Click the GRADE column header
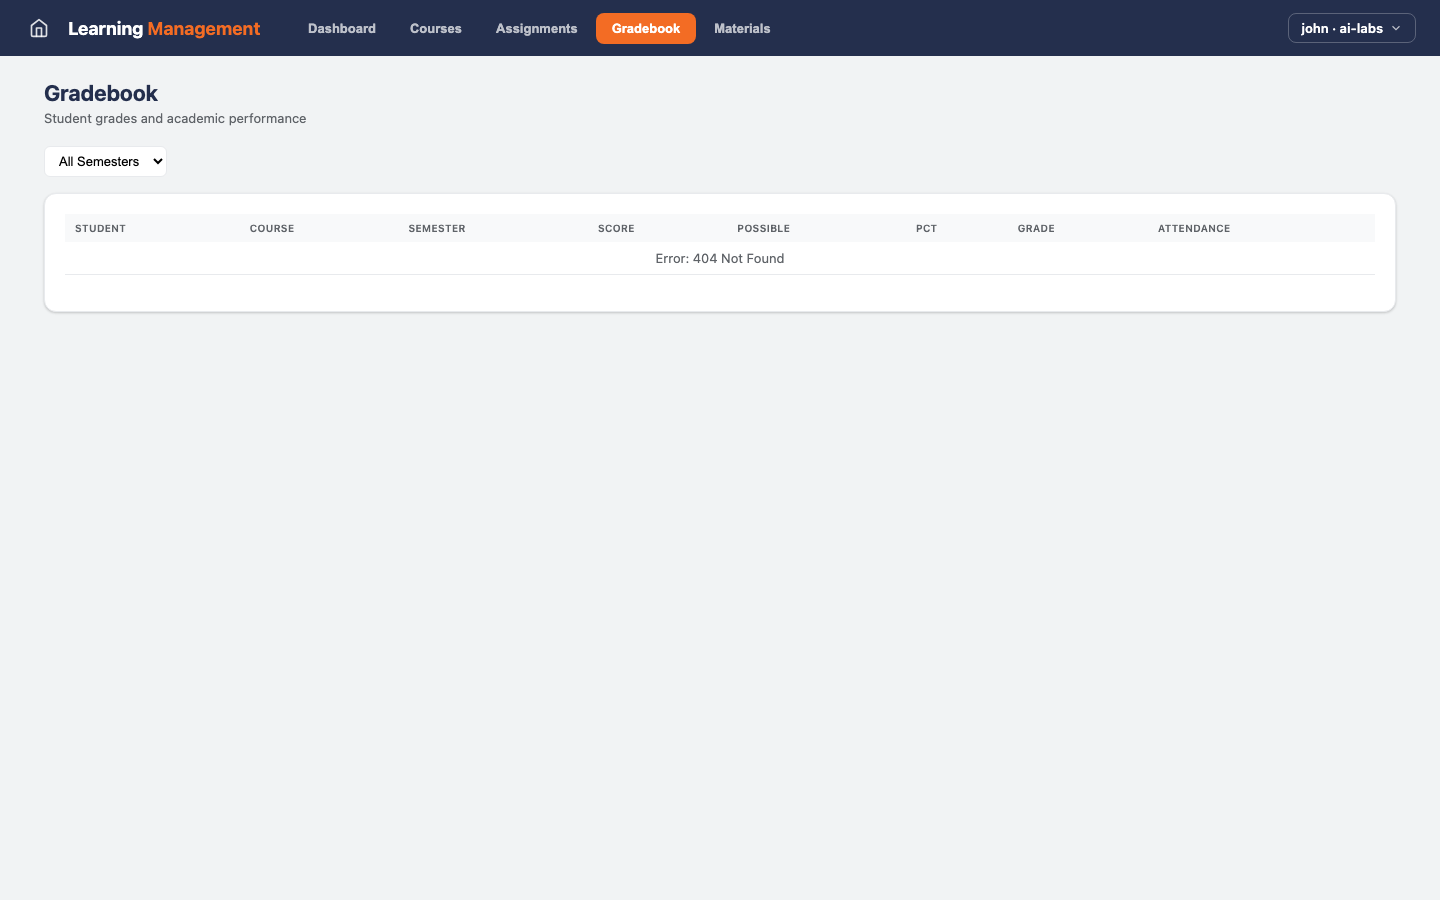The width and height of the screenshot is (1440, 900). pyautogui.click(x=1036, y=228)
